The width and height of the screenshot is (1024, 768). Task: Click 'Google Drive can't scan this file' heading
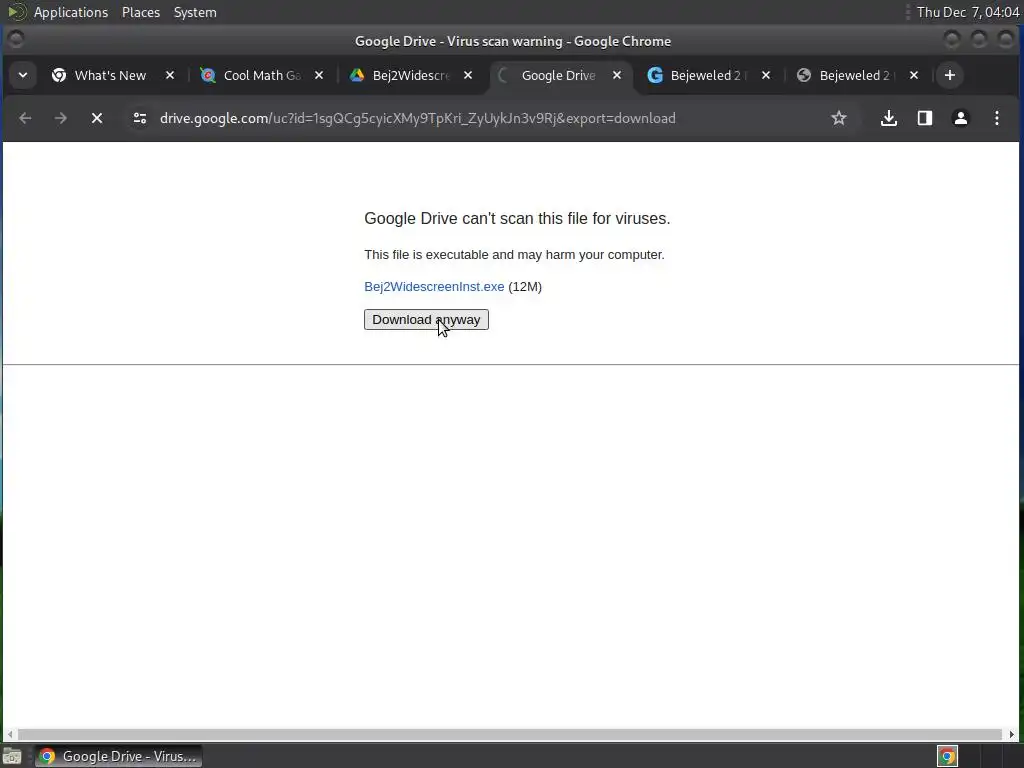click(x=517, y=218)
